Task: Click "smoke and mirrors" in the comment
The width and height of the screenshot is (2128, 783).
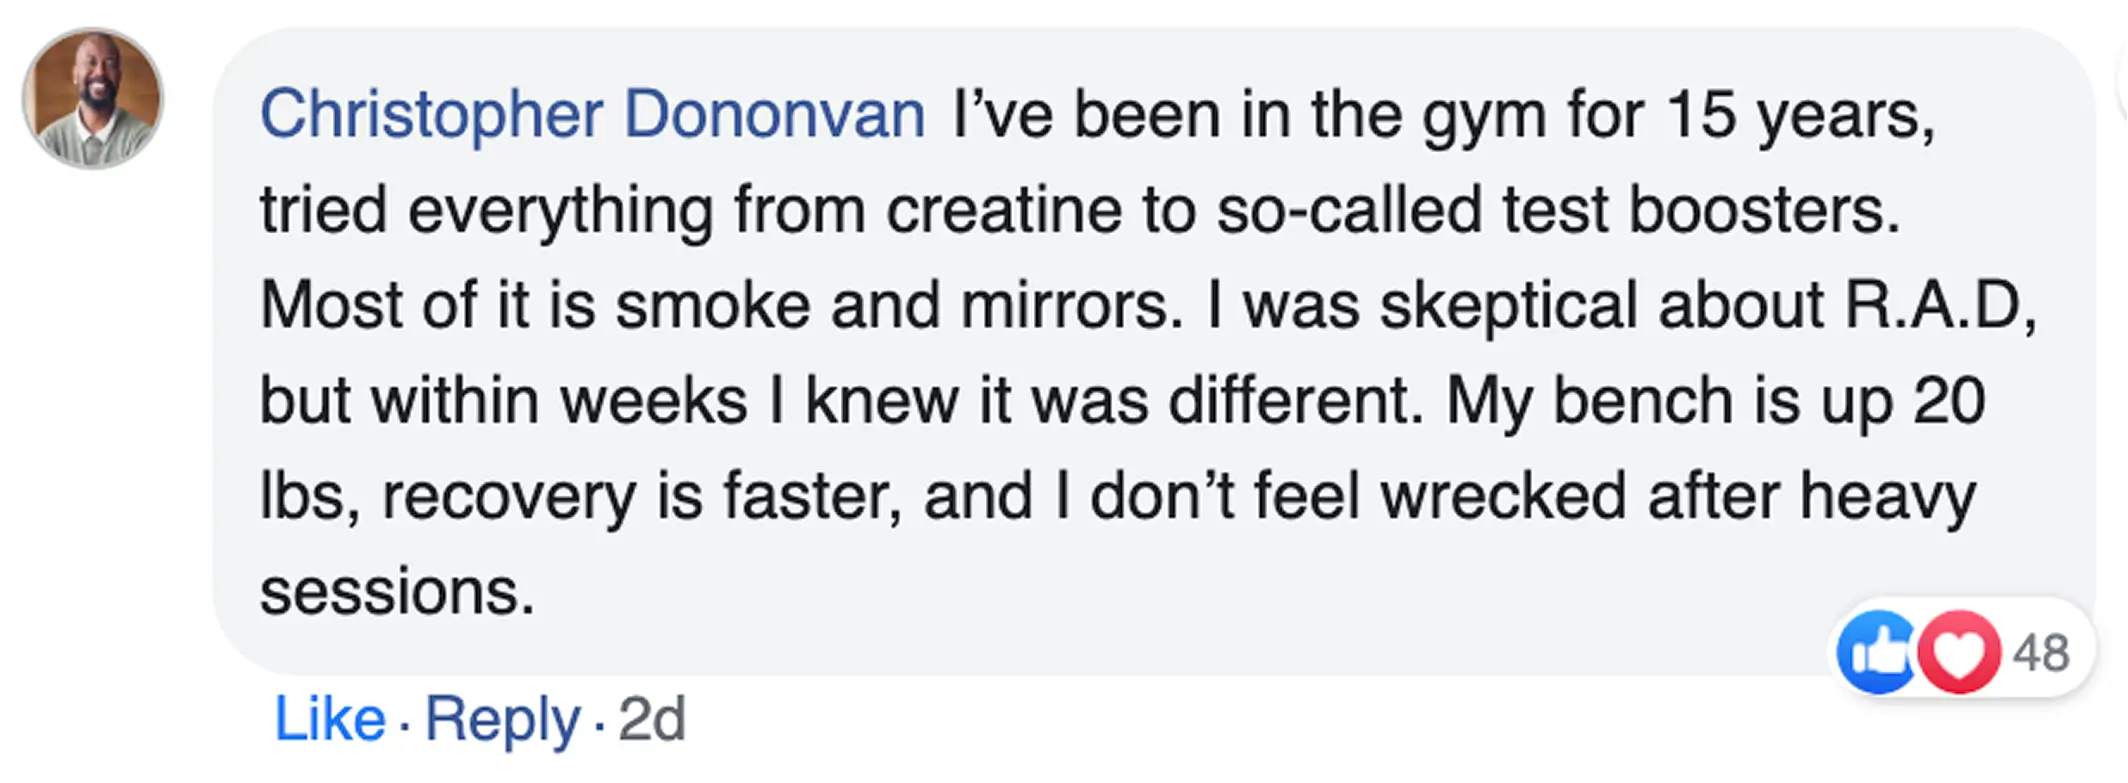Action: tap(891, 306)
